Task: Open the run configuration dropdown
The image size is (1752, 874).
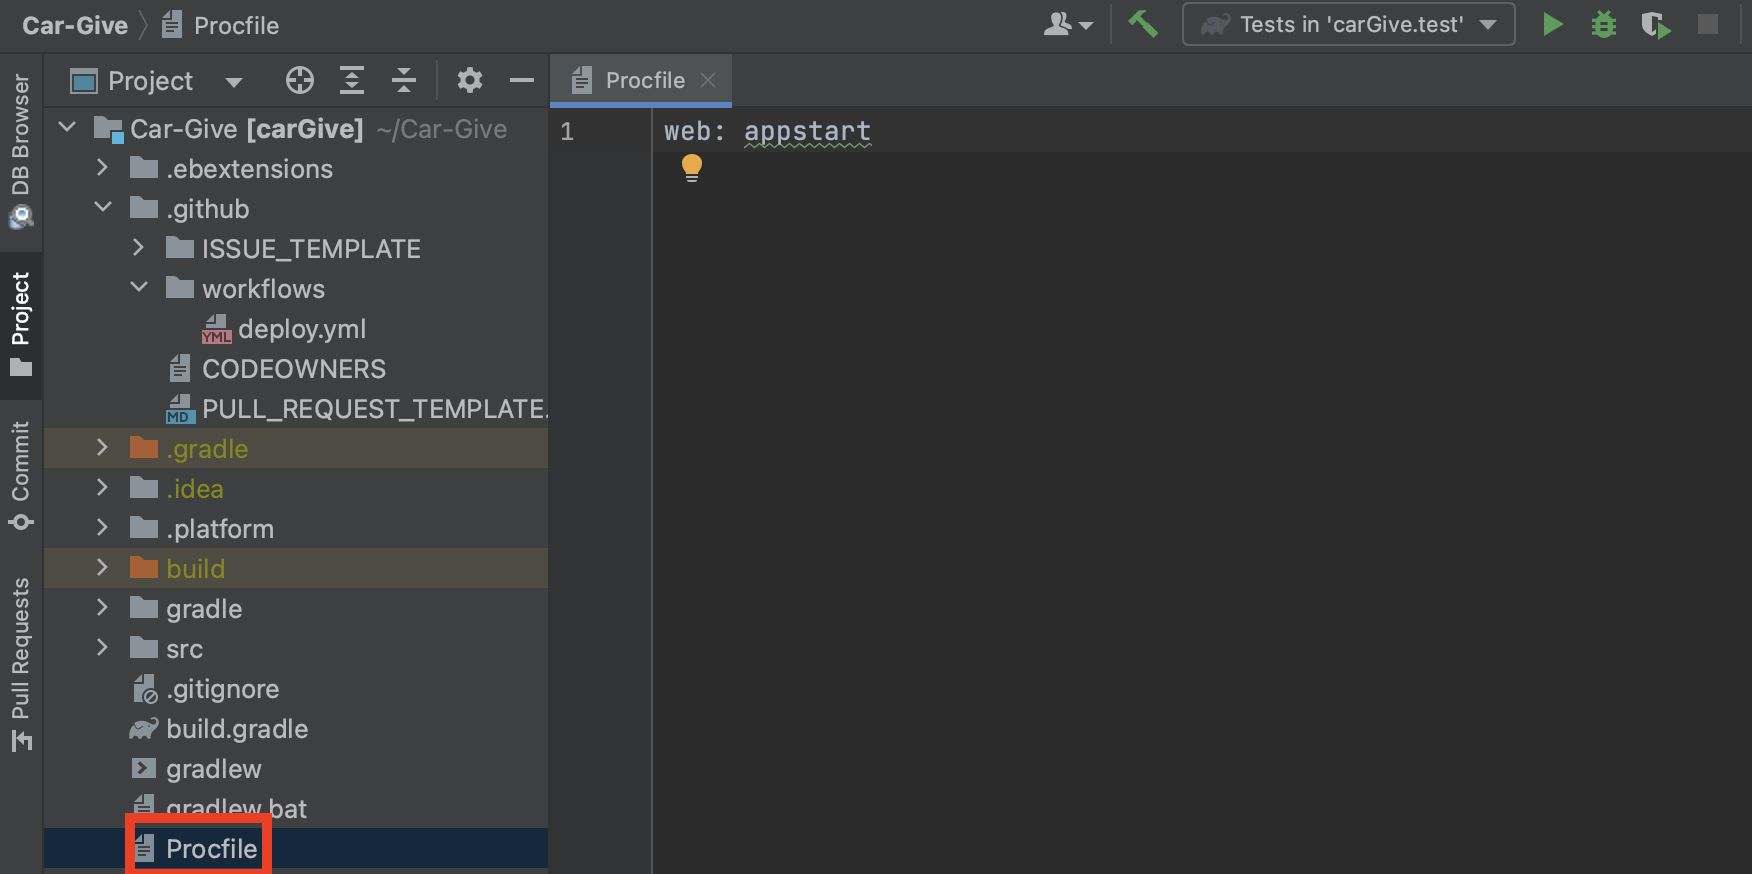Action: click(x=1349, y=24)
